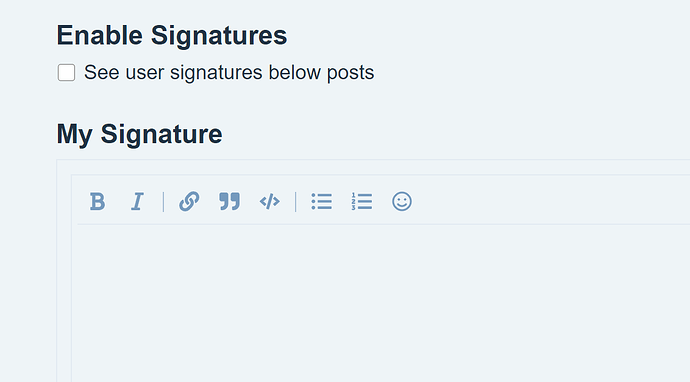
Task: Click the word 'posts' in the checkbox label
Action: click(350, 73)
